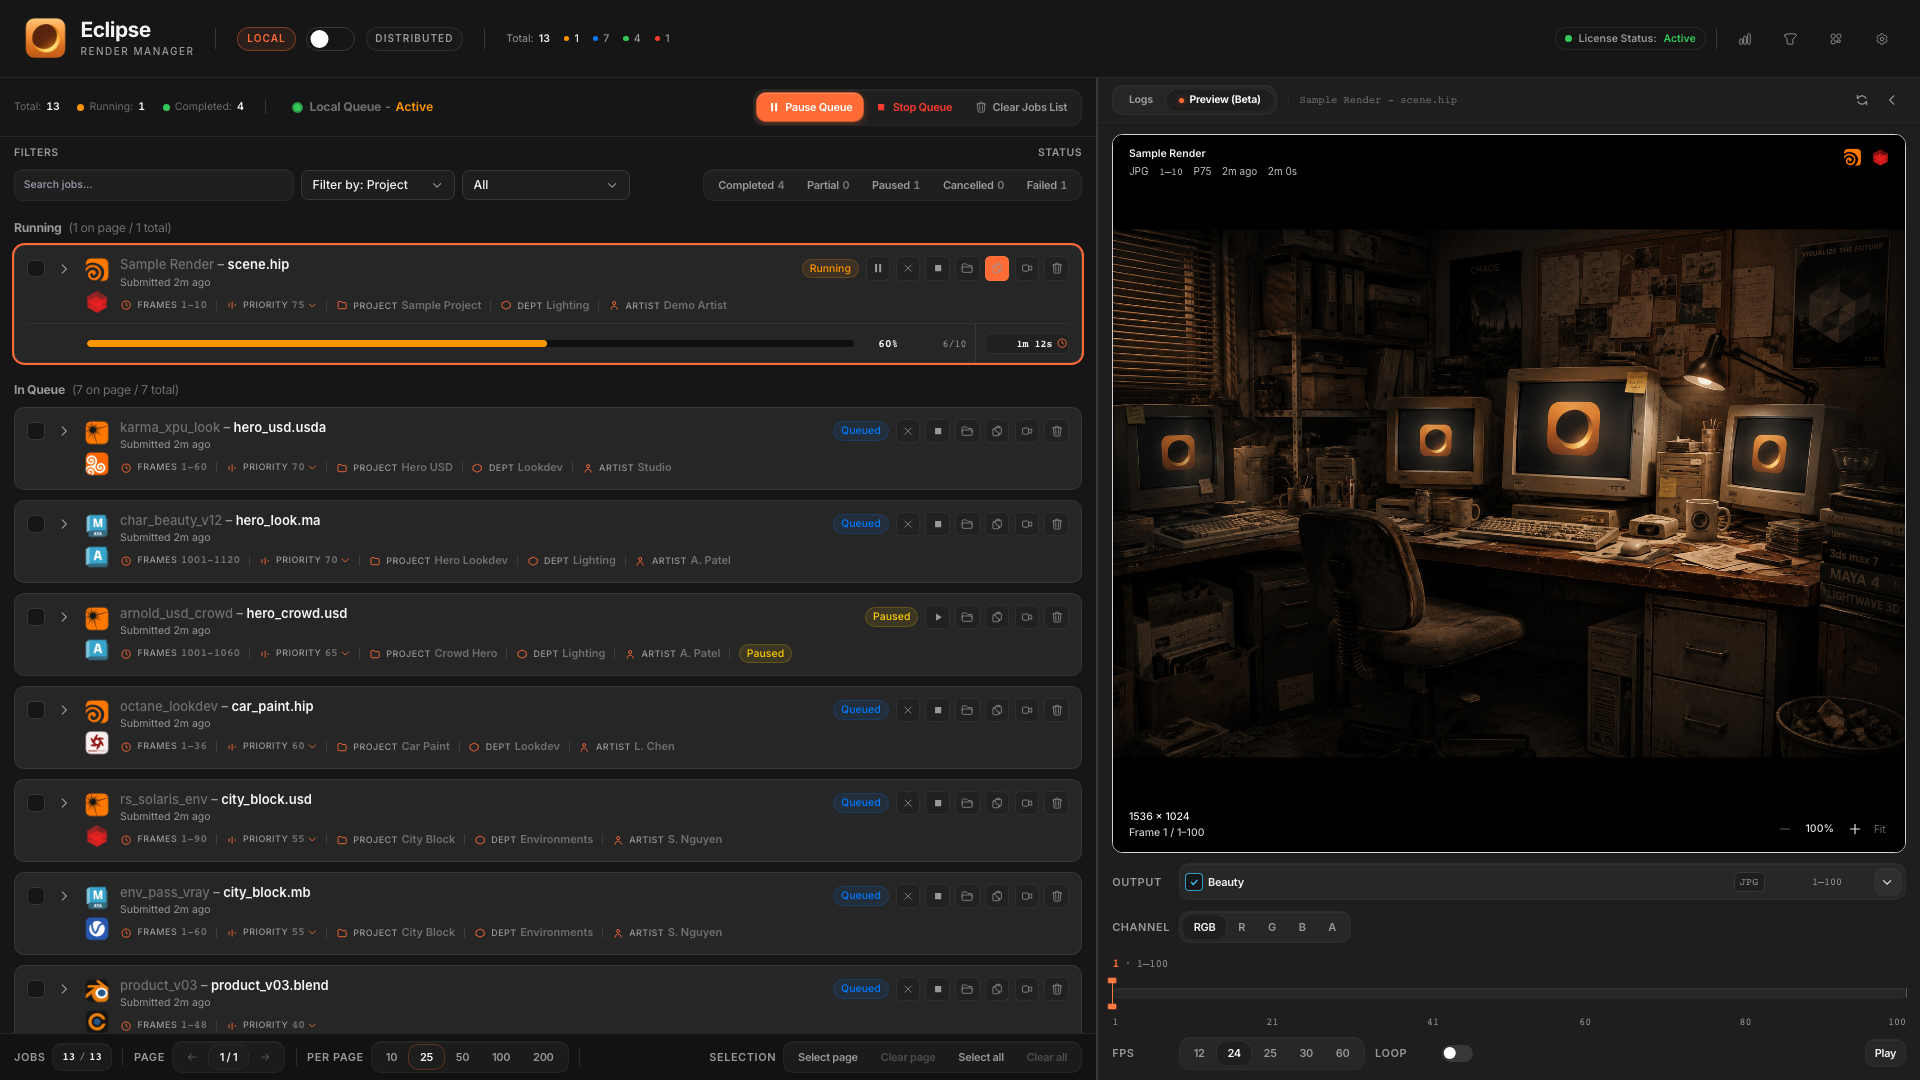Cancel Sample Render with its X icon
Image resolution: width=1920 pixels, height=1080 pixels.
[x=908, y=268]
